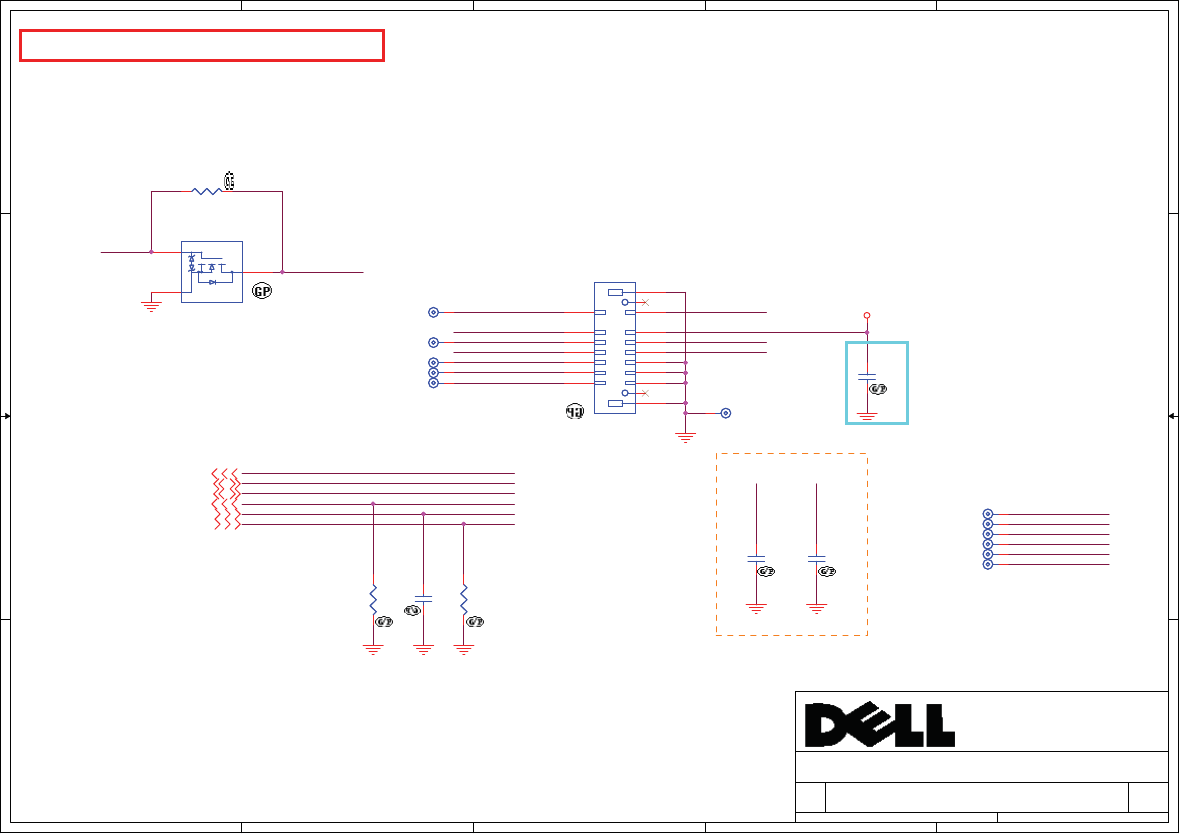This screenshot has height=834, width=1180.
Task: Click the ground symbol below the connector
Action: pyautogui.click(x=686, y=437)
